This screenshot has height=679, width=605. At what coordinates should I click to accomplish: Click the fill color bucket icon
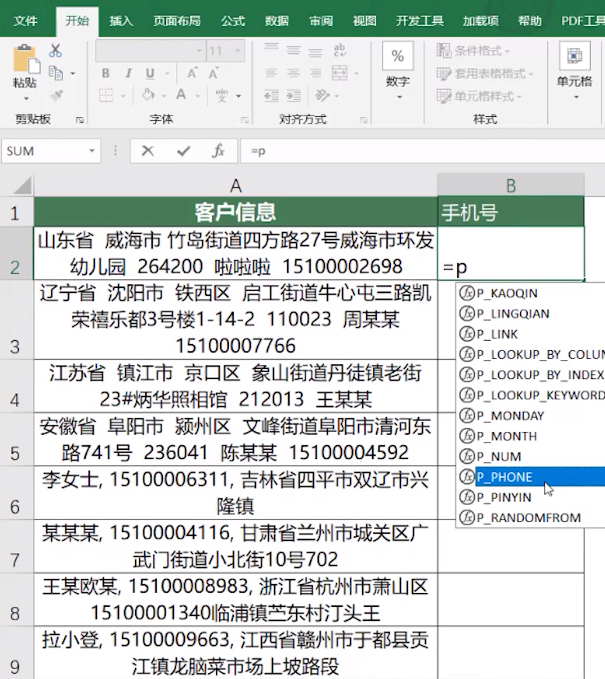pos(149,95)
